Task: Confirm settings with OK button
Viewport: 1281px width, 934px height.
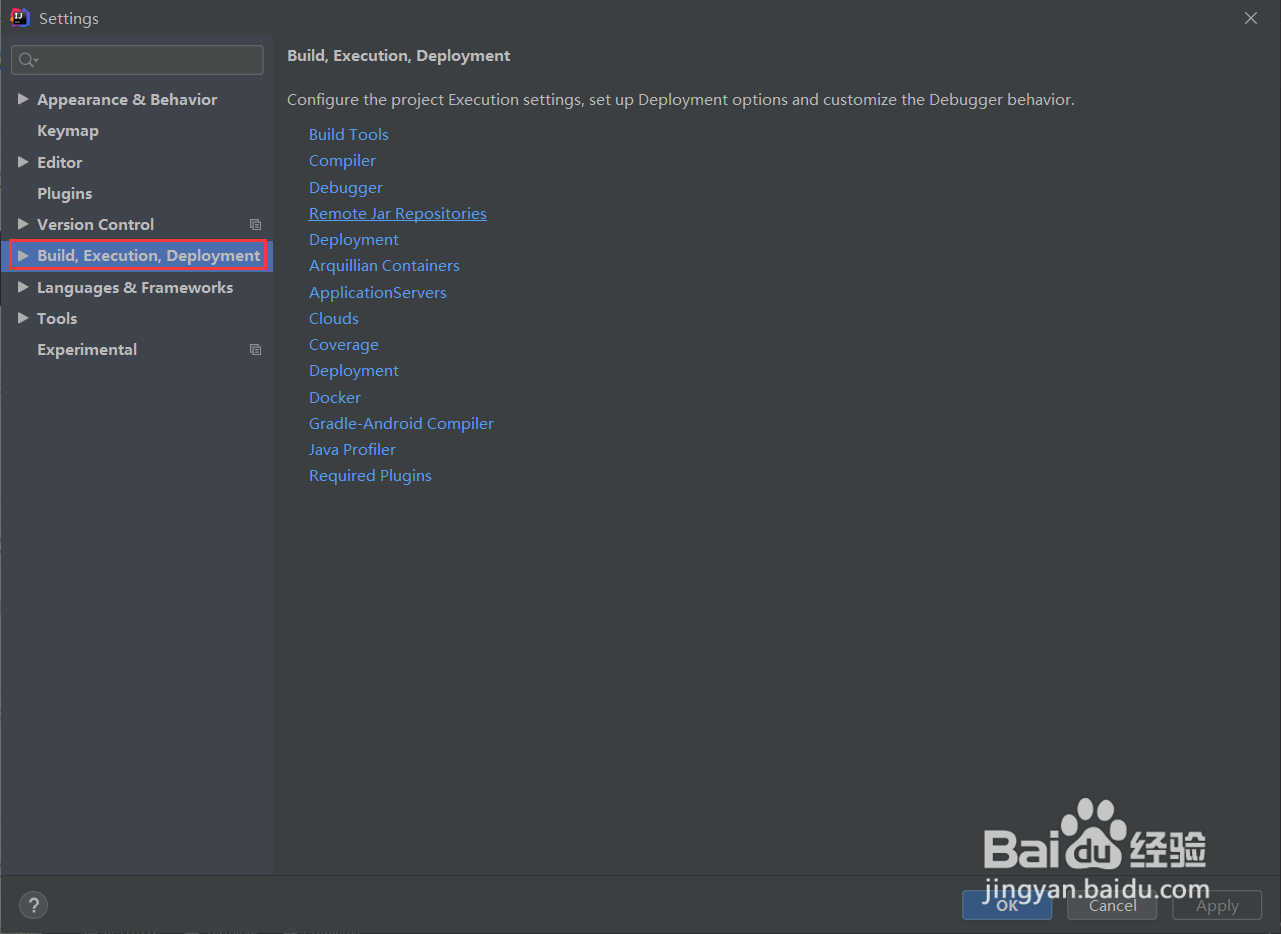Action: (1007, 905)
